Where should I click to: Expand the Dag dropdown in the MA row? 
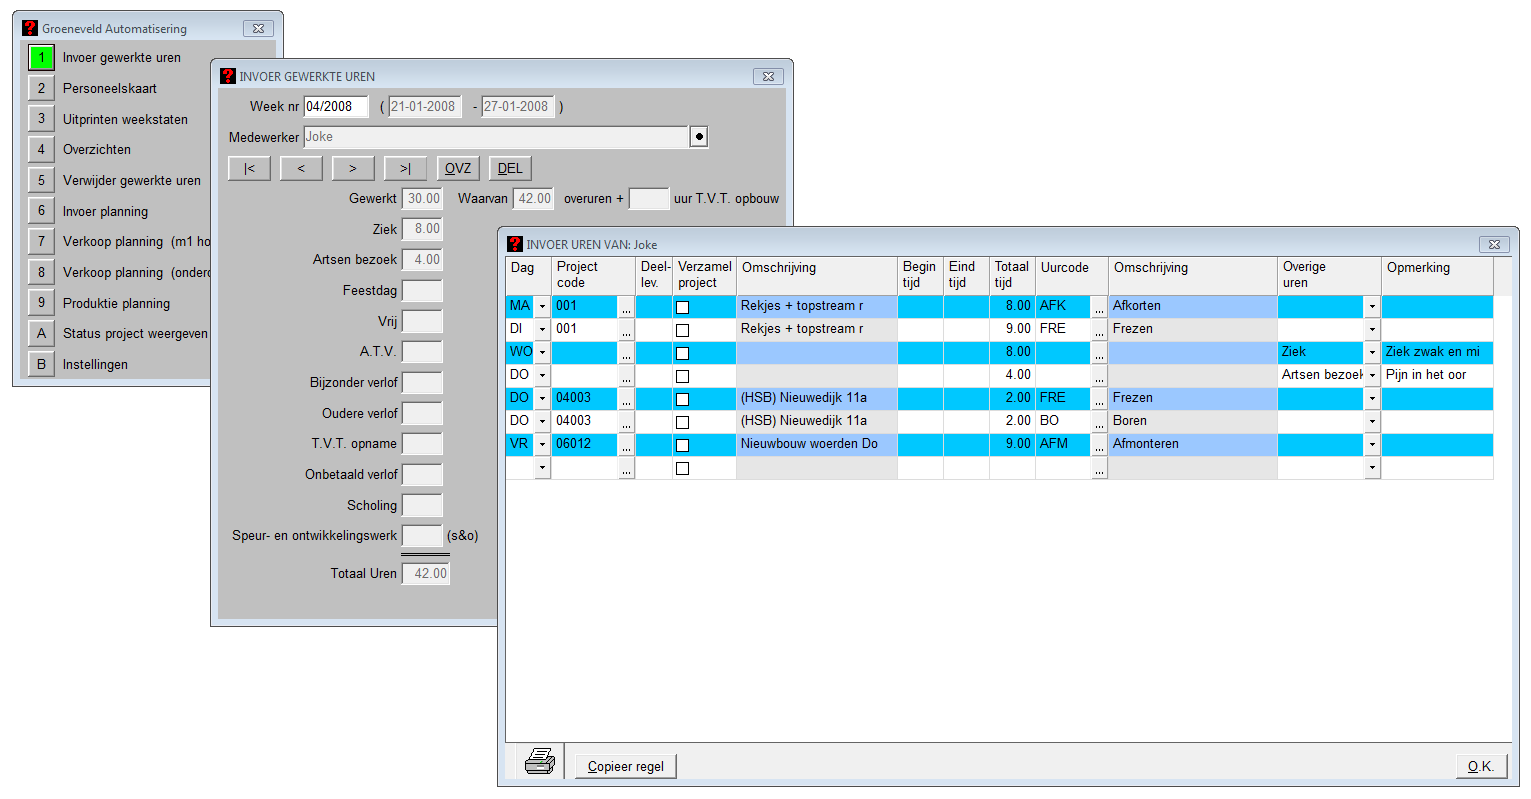pyautogui.click(x=542, y=306)
